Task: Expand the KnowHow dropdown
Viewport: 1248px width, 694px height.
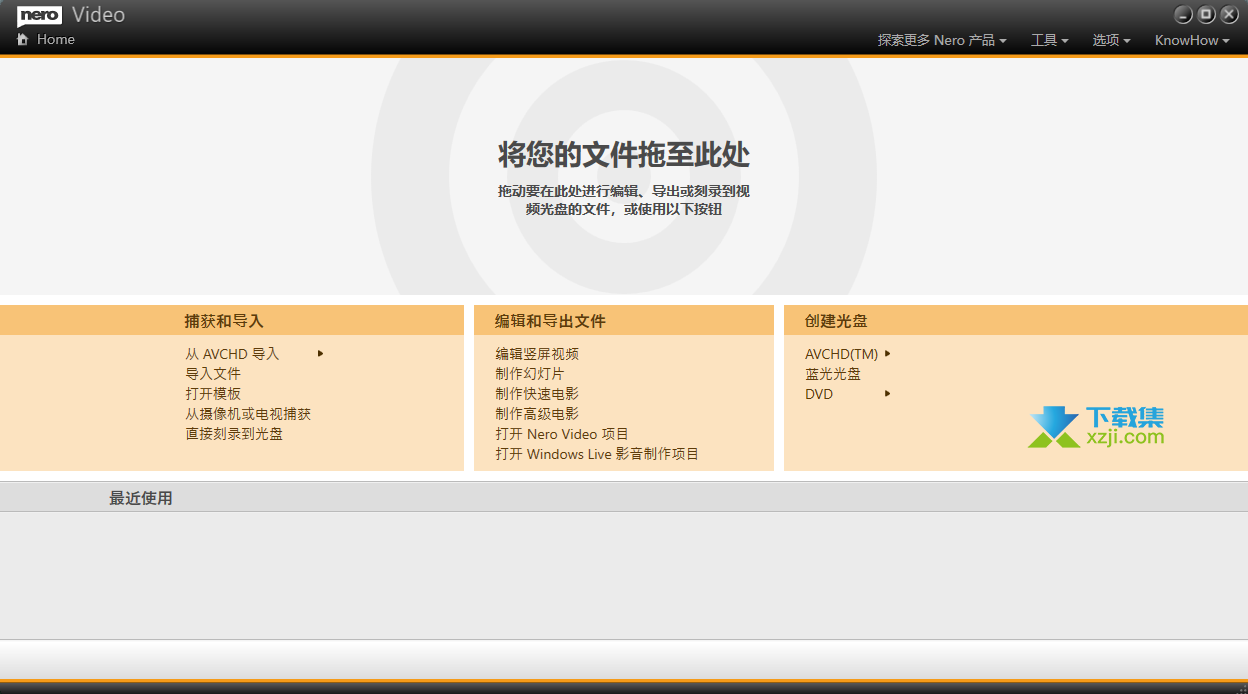Action: click(x=1191, y=40)
